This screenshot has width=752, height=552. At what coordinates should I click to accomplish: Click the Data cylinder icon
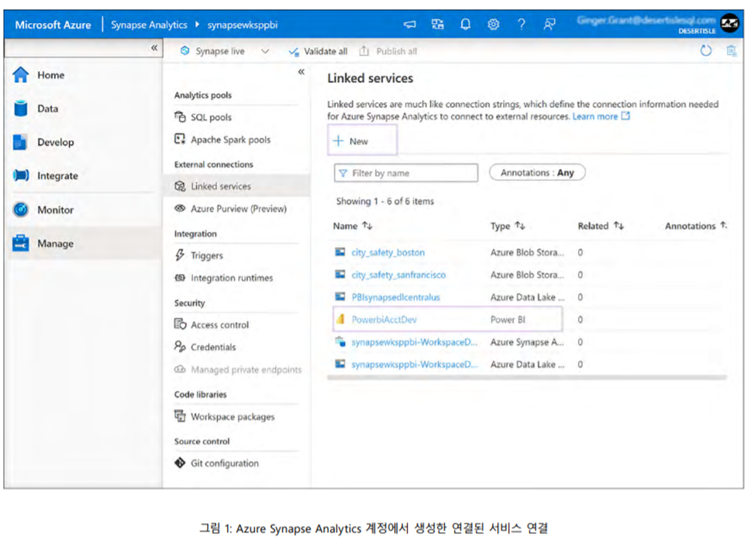click(x=21, y=108)
